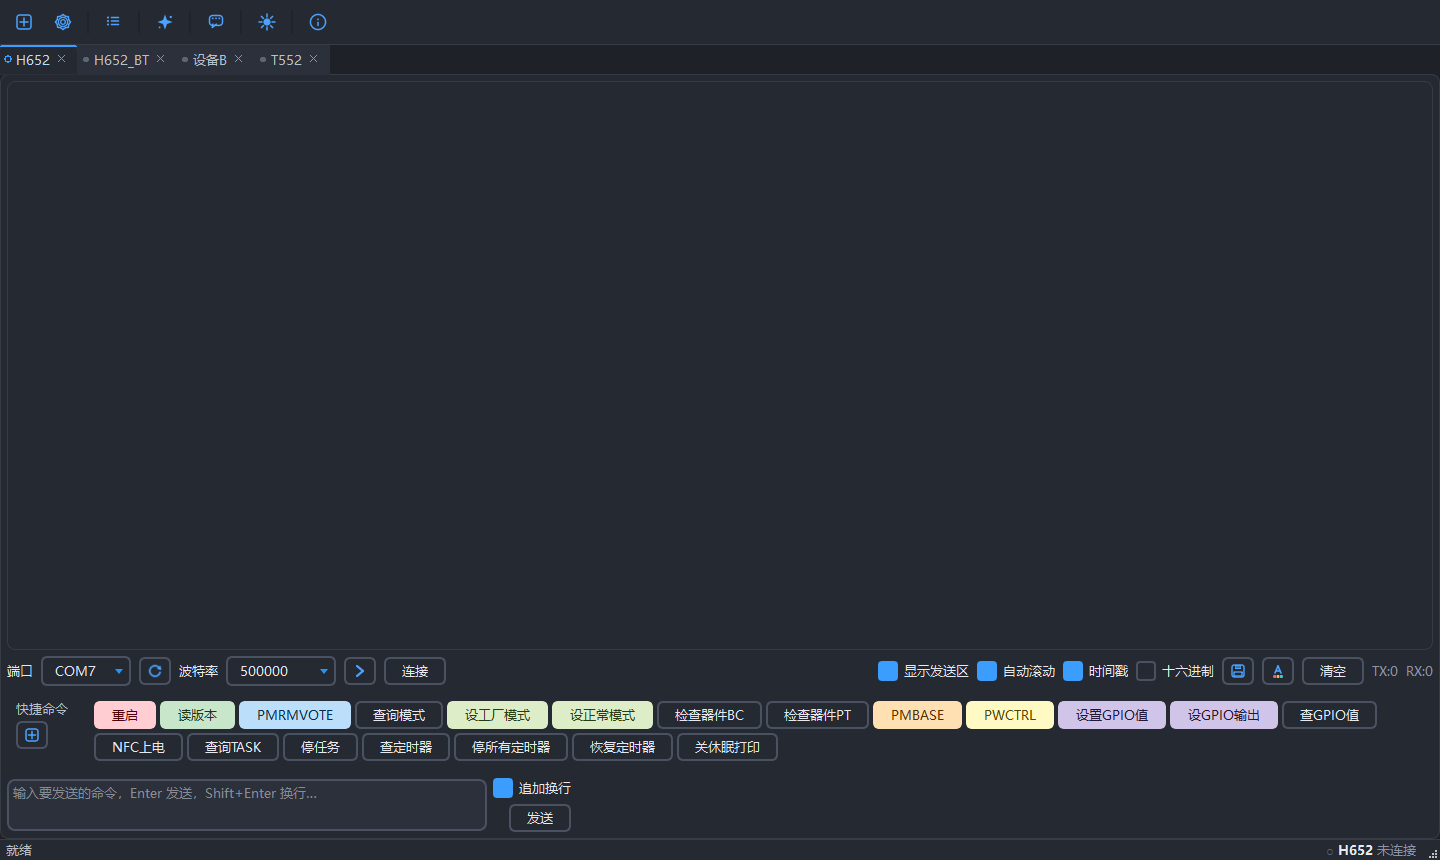Open the info icon in the top toolbar
The width and height of the screenshot is (1440, 860).
pyautogui.click(x=318, y=22)
